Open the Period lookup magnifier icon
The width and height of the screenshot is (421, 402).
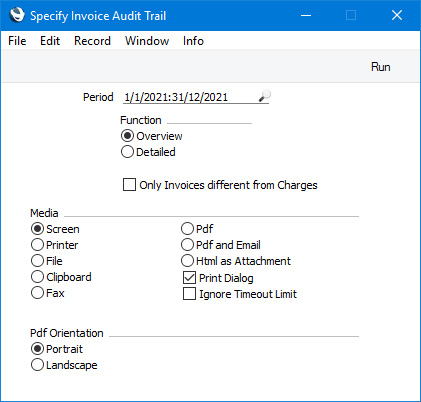tap(265, 96)
